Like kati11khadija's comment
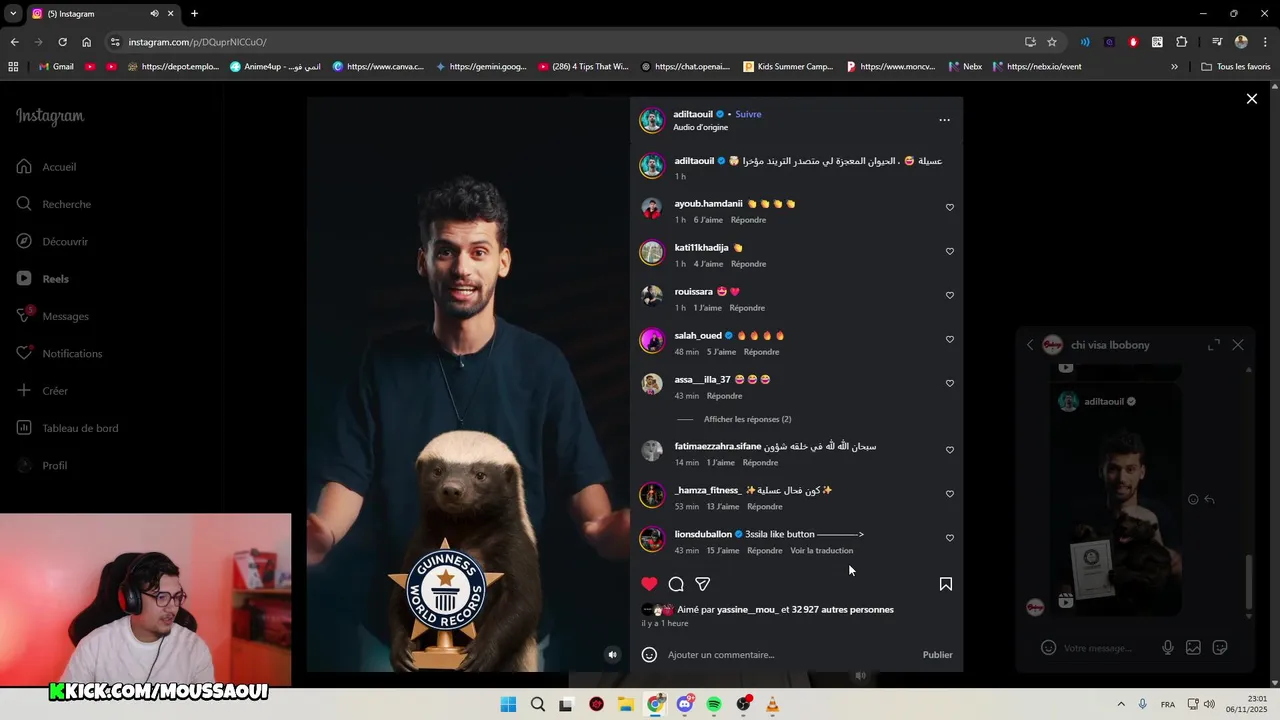 pyautogui.click(x=950, y=252)
